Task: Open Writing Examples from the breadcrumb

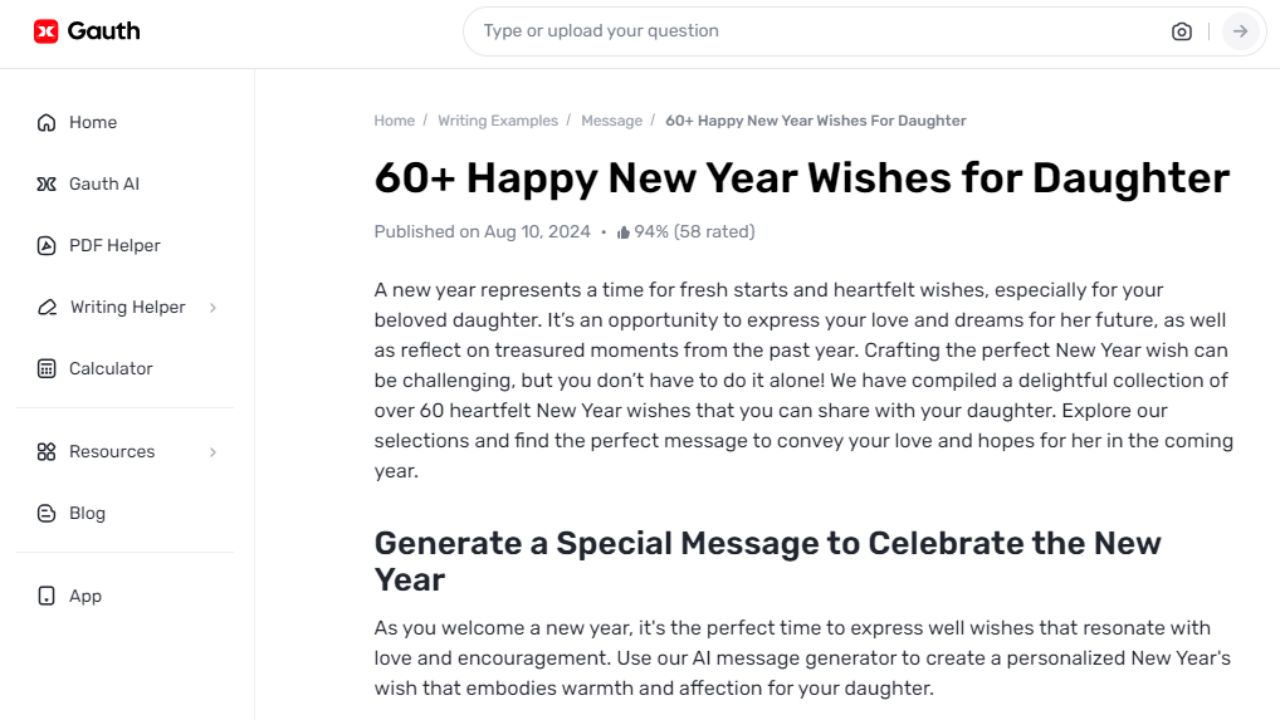Action: [x=498, y=120]
